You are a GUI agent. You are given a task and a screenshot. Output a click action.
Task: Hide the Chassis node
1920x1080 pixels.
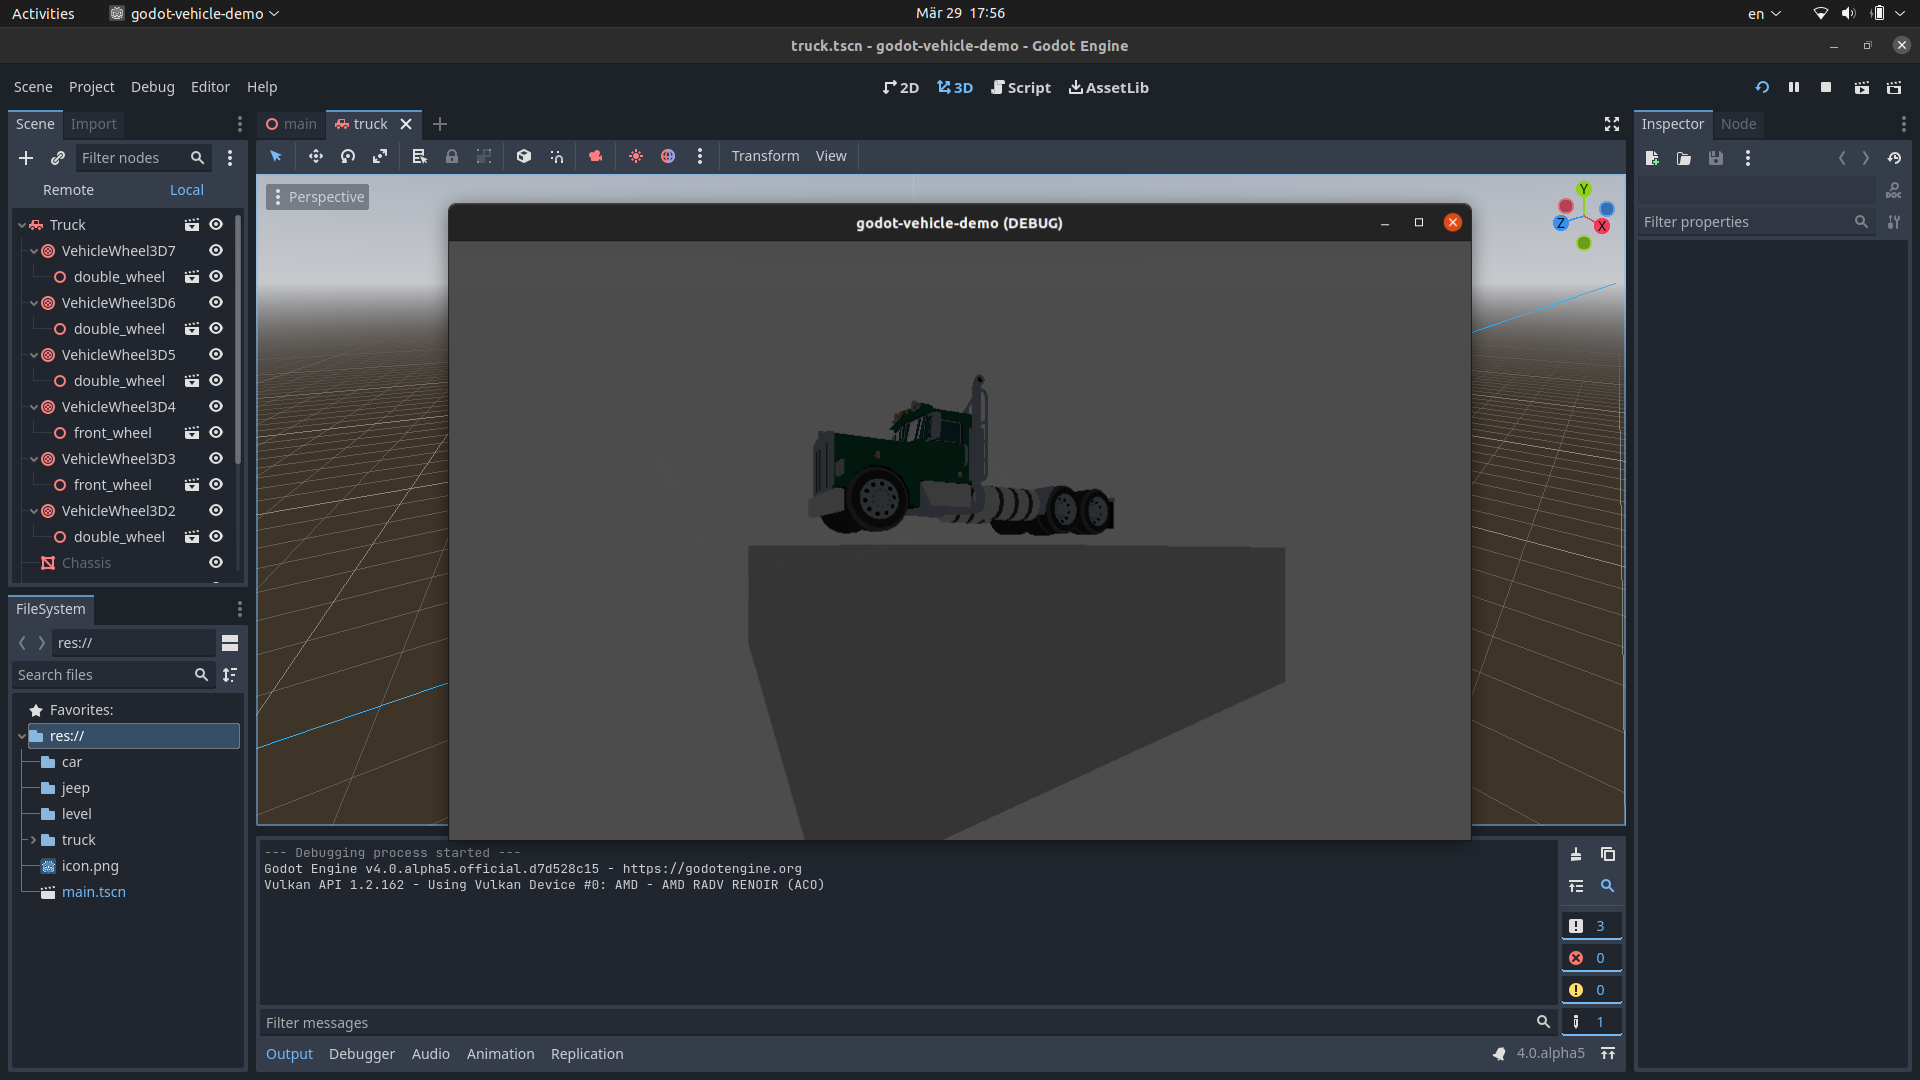215,562
